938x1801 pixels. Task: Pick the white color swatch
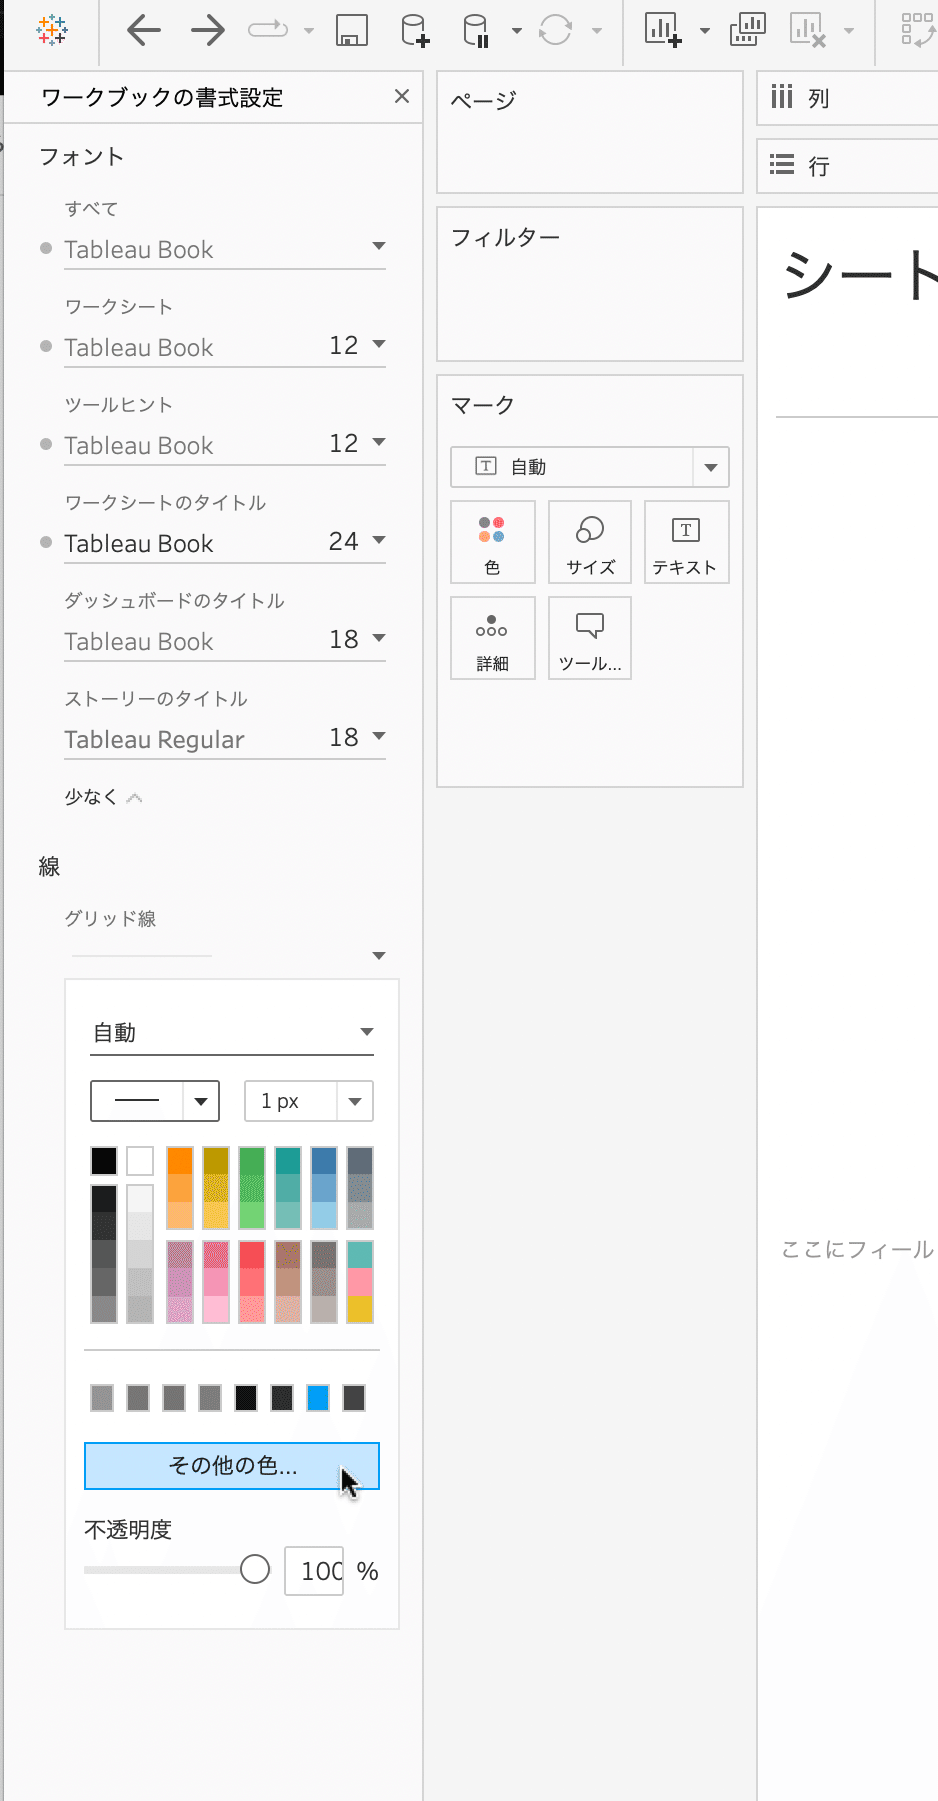(x=140, y=1161)
